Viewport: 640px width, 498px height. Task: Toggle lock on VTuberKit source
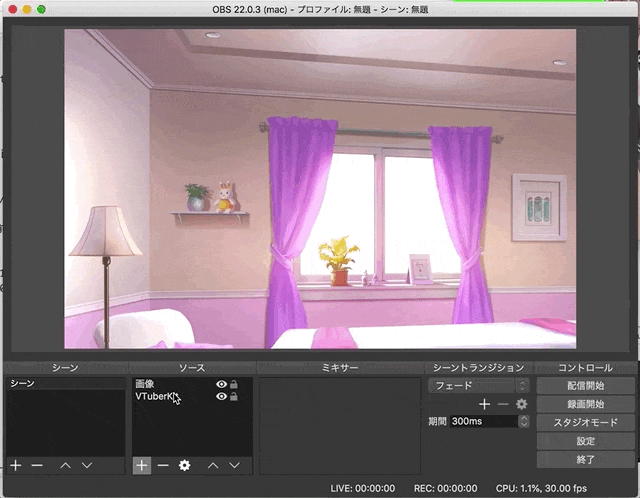234,396
